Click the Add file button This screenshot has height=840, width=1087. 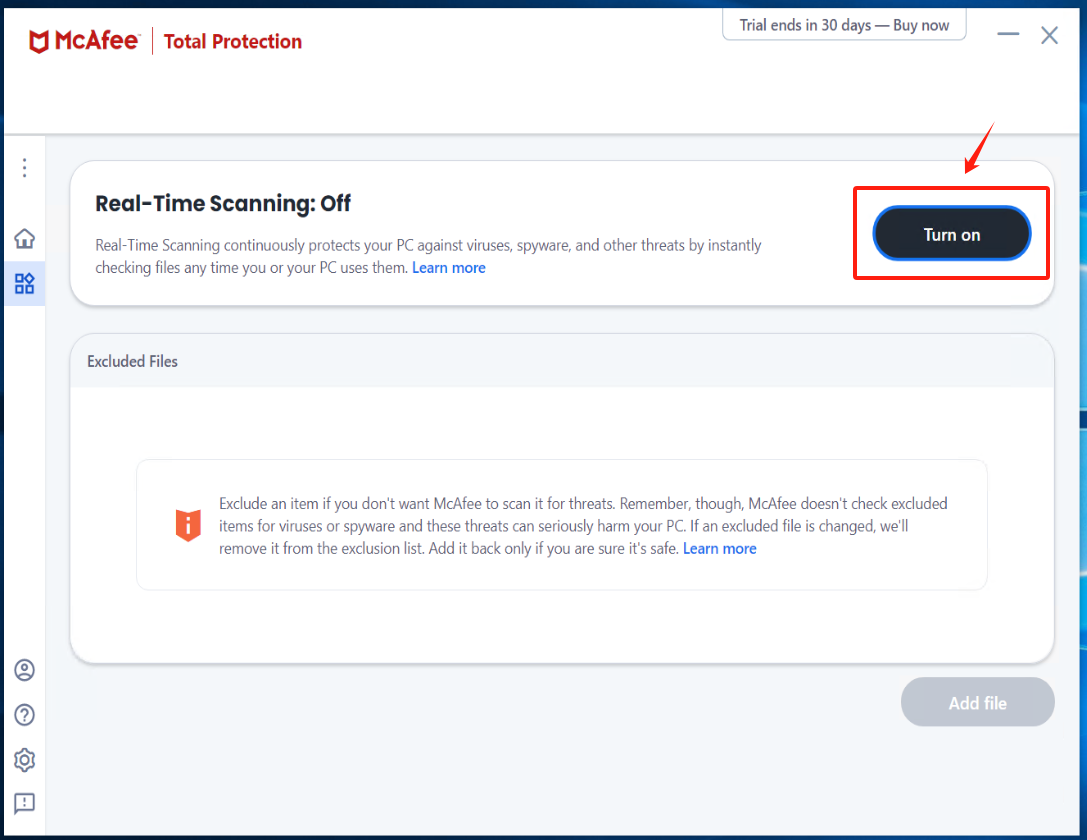pos(977,702)
